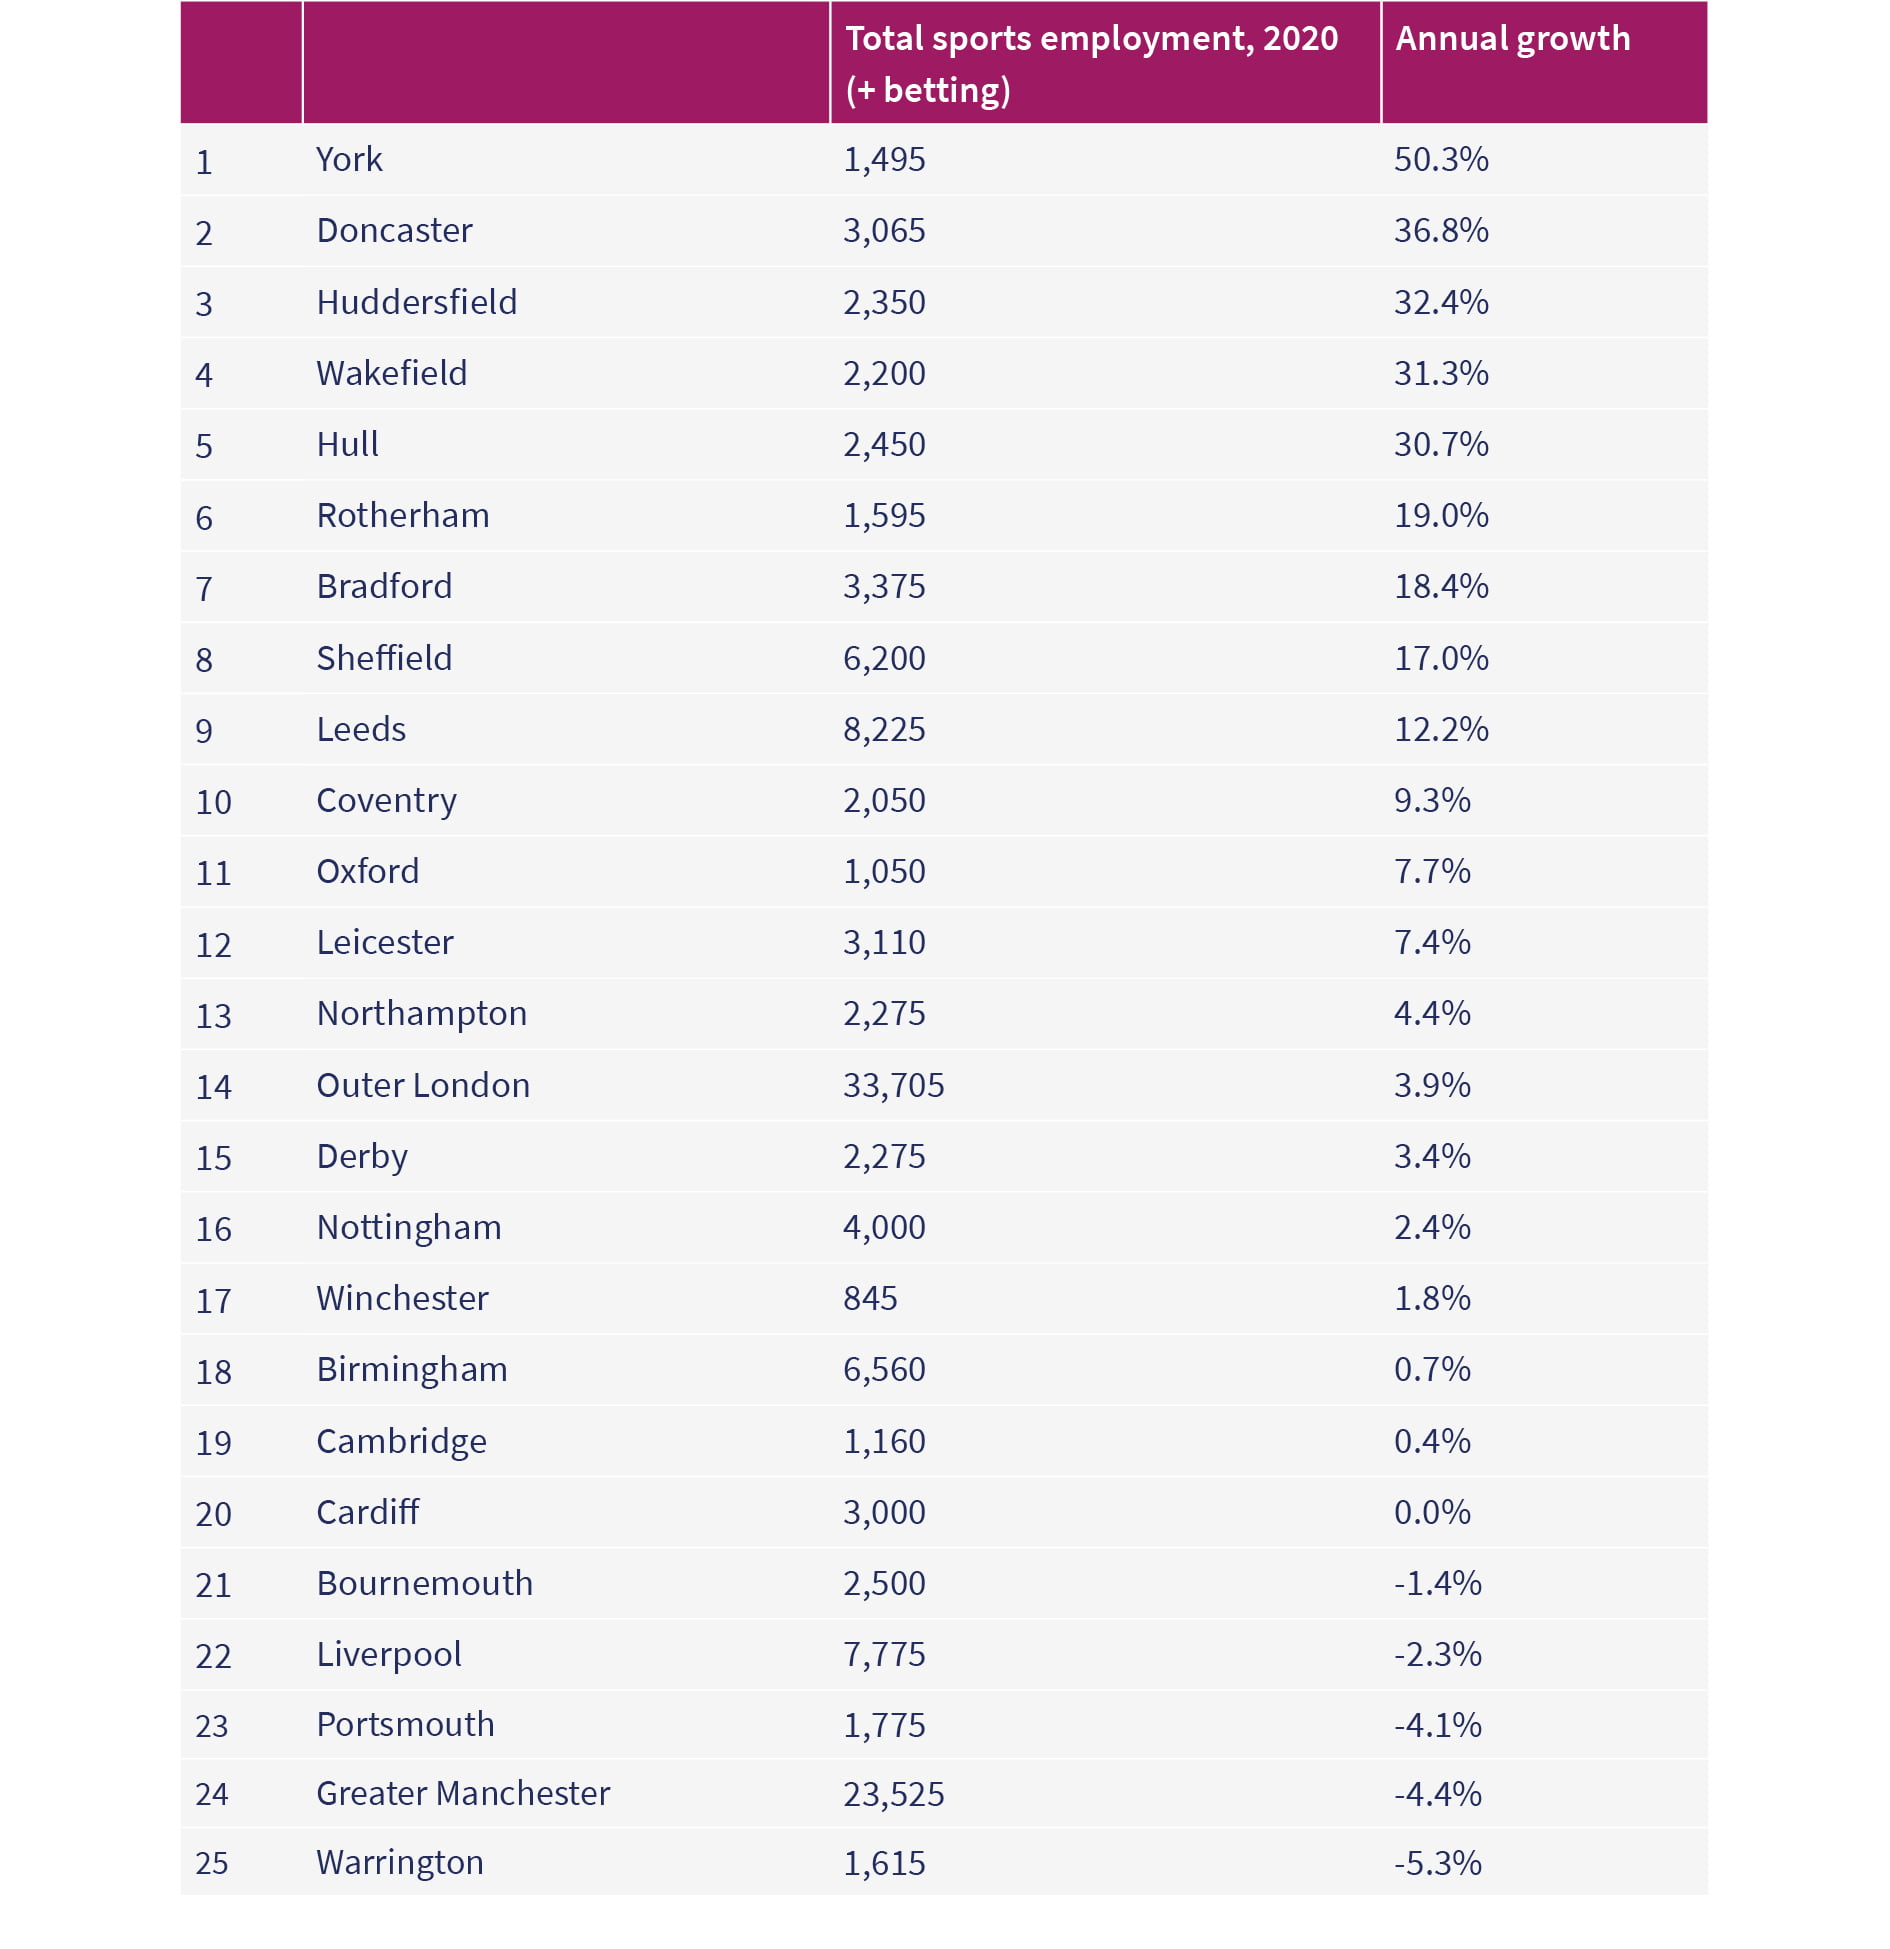This screenshot has height=1949, width=1890.
Task: Select Greater Manchester's 23,525 figure
Action: click(x=893, y=1794)
